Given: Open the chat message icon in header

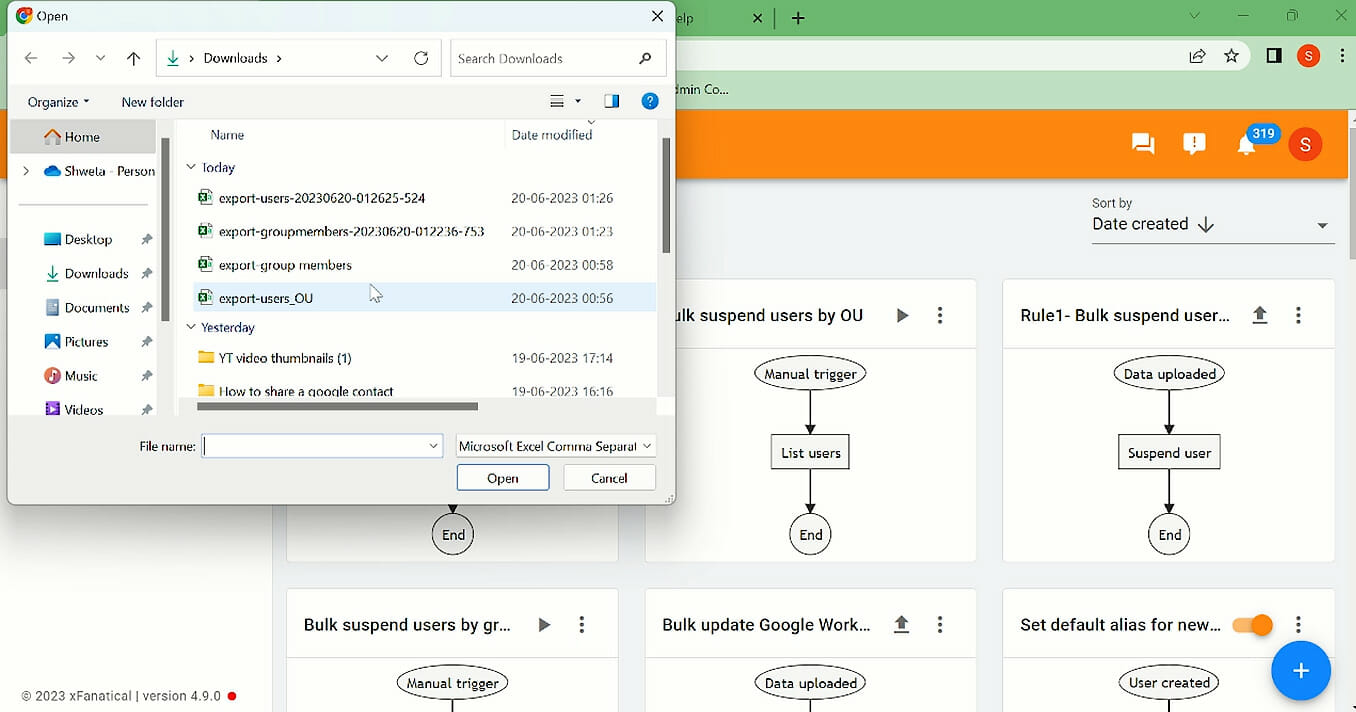Looking at the screenshot, I should [x=1142, y=144].
